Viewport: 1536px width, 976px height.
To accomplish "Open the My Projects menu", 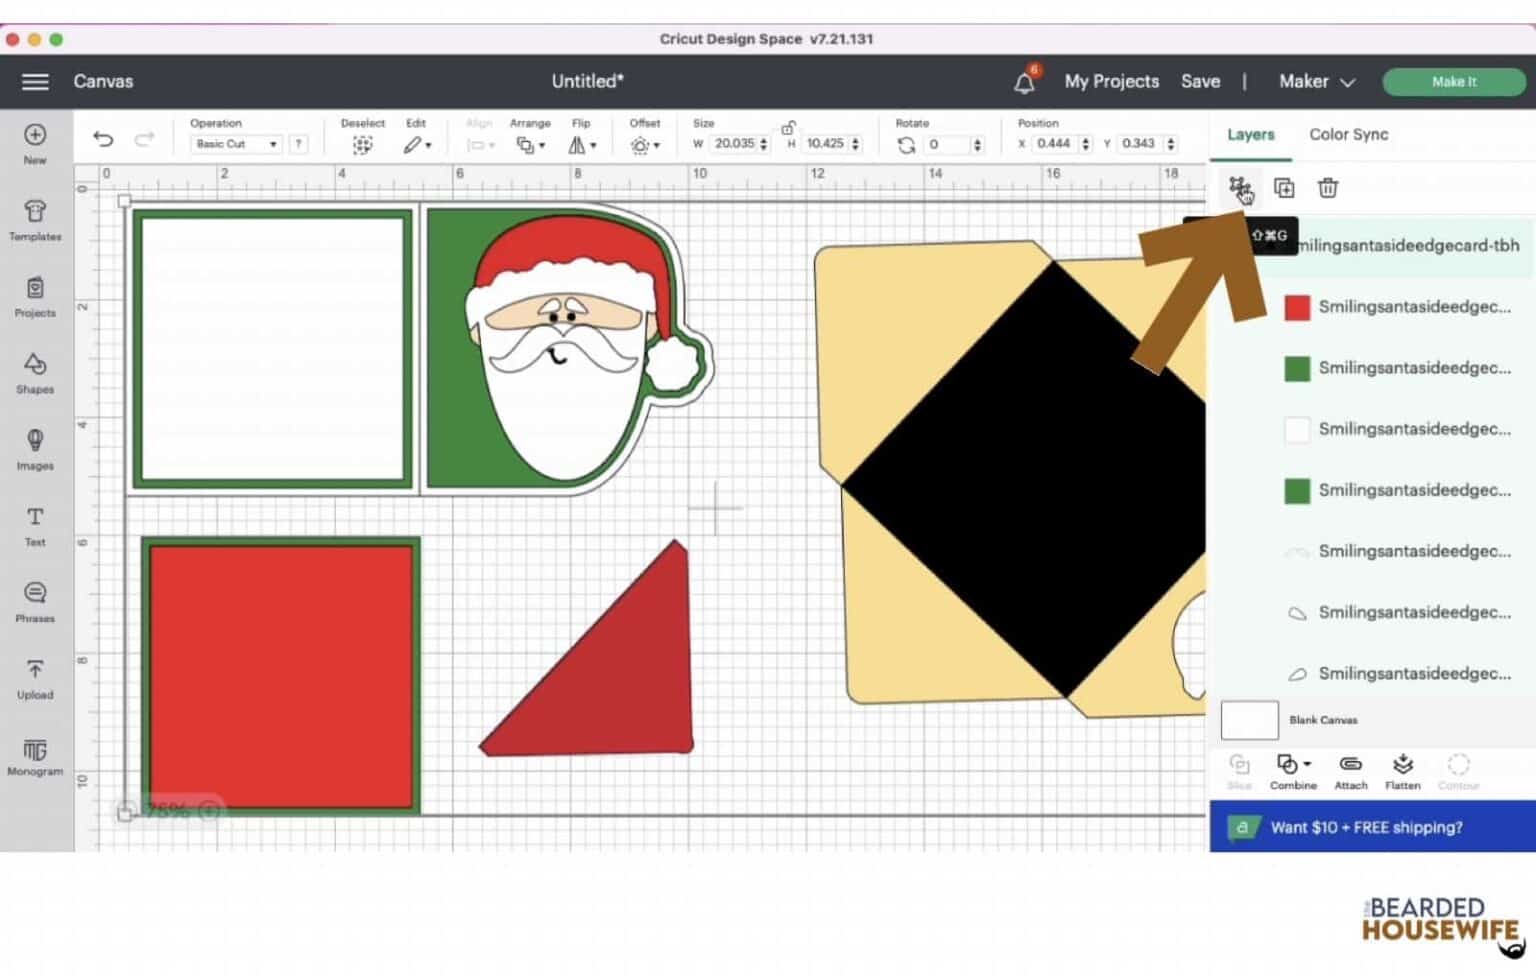I will [x=1111, y=81].
